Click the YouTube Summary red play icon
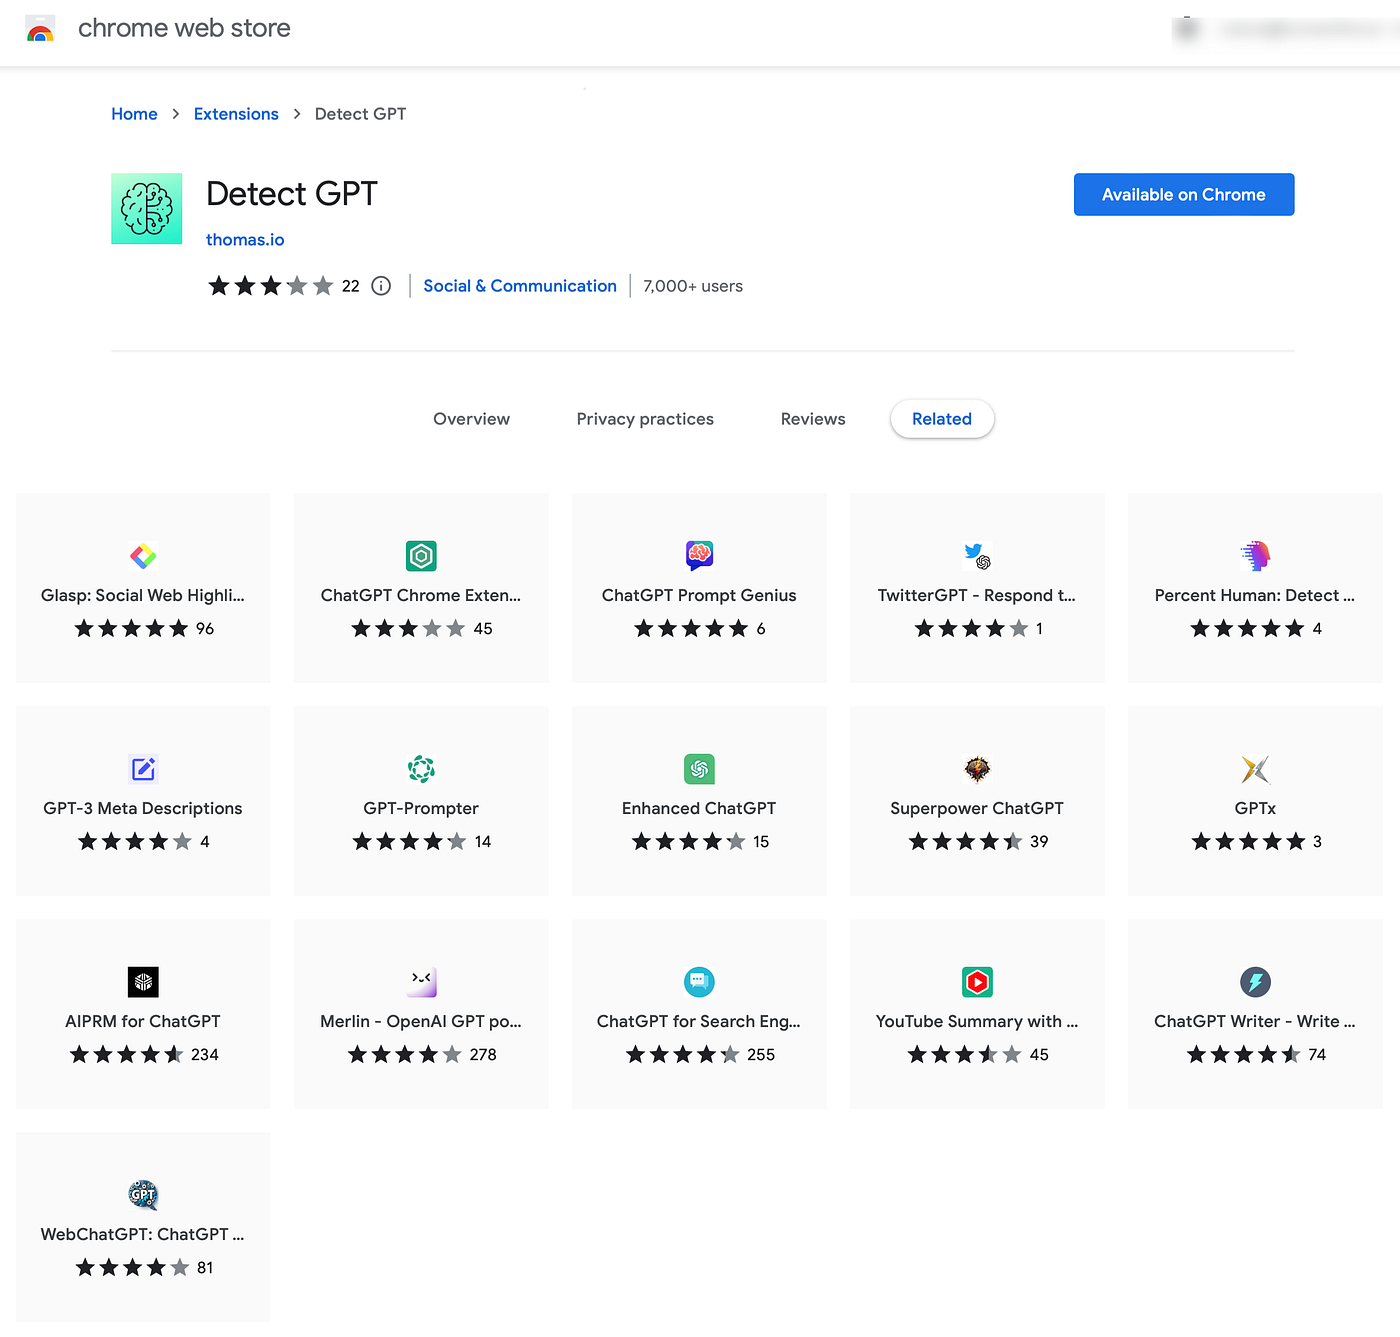The image size is (1400, 1337). 977,982
